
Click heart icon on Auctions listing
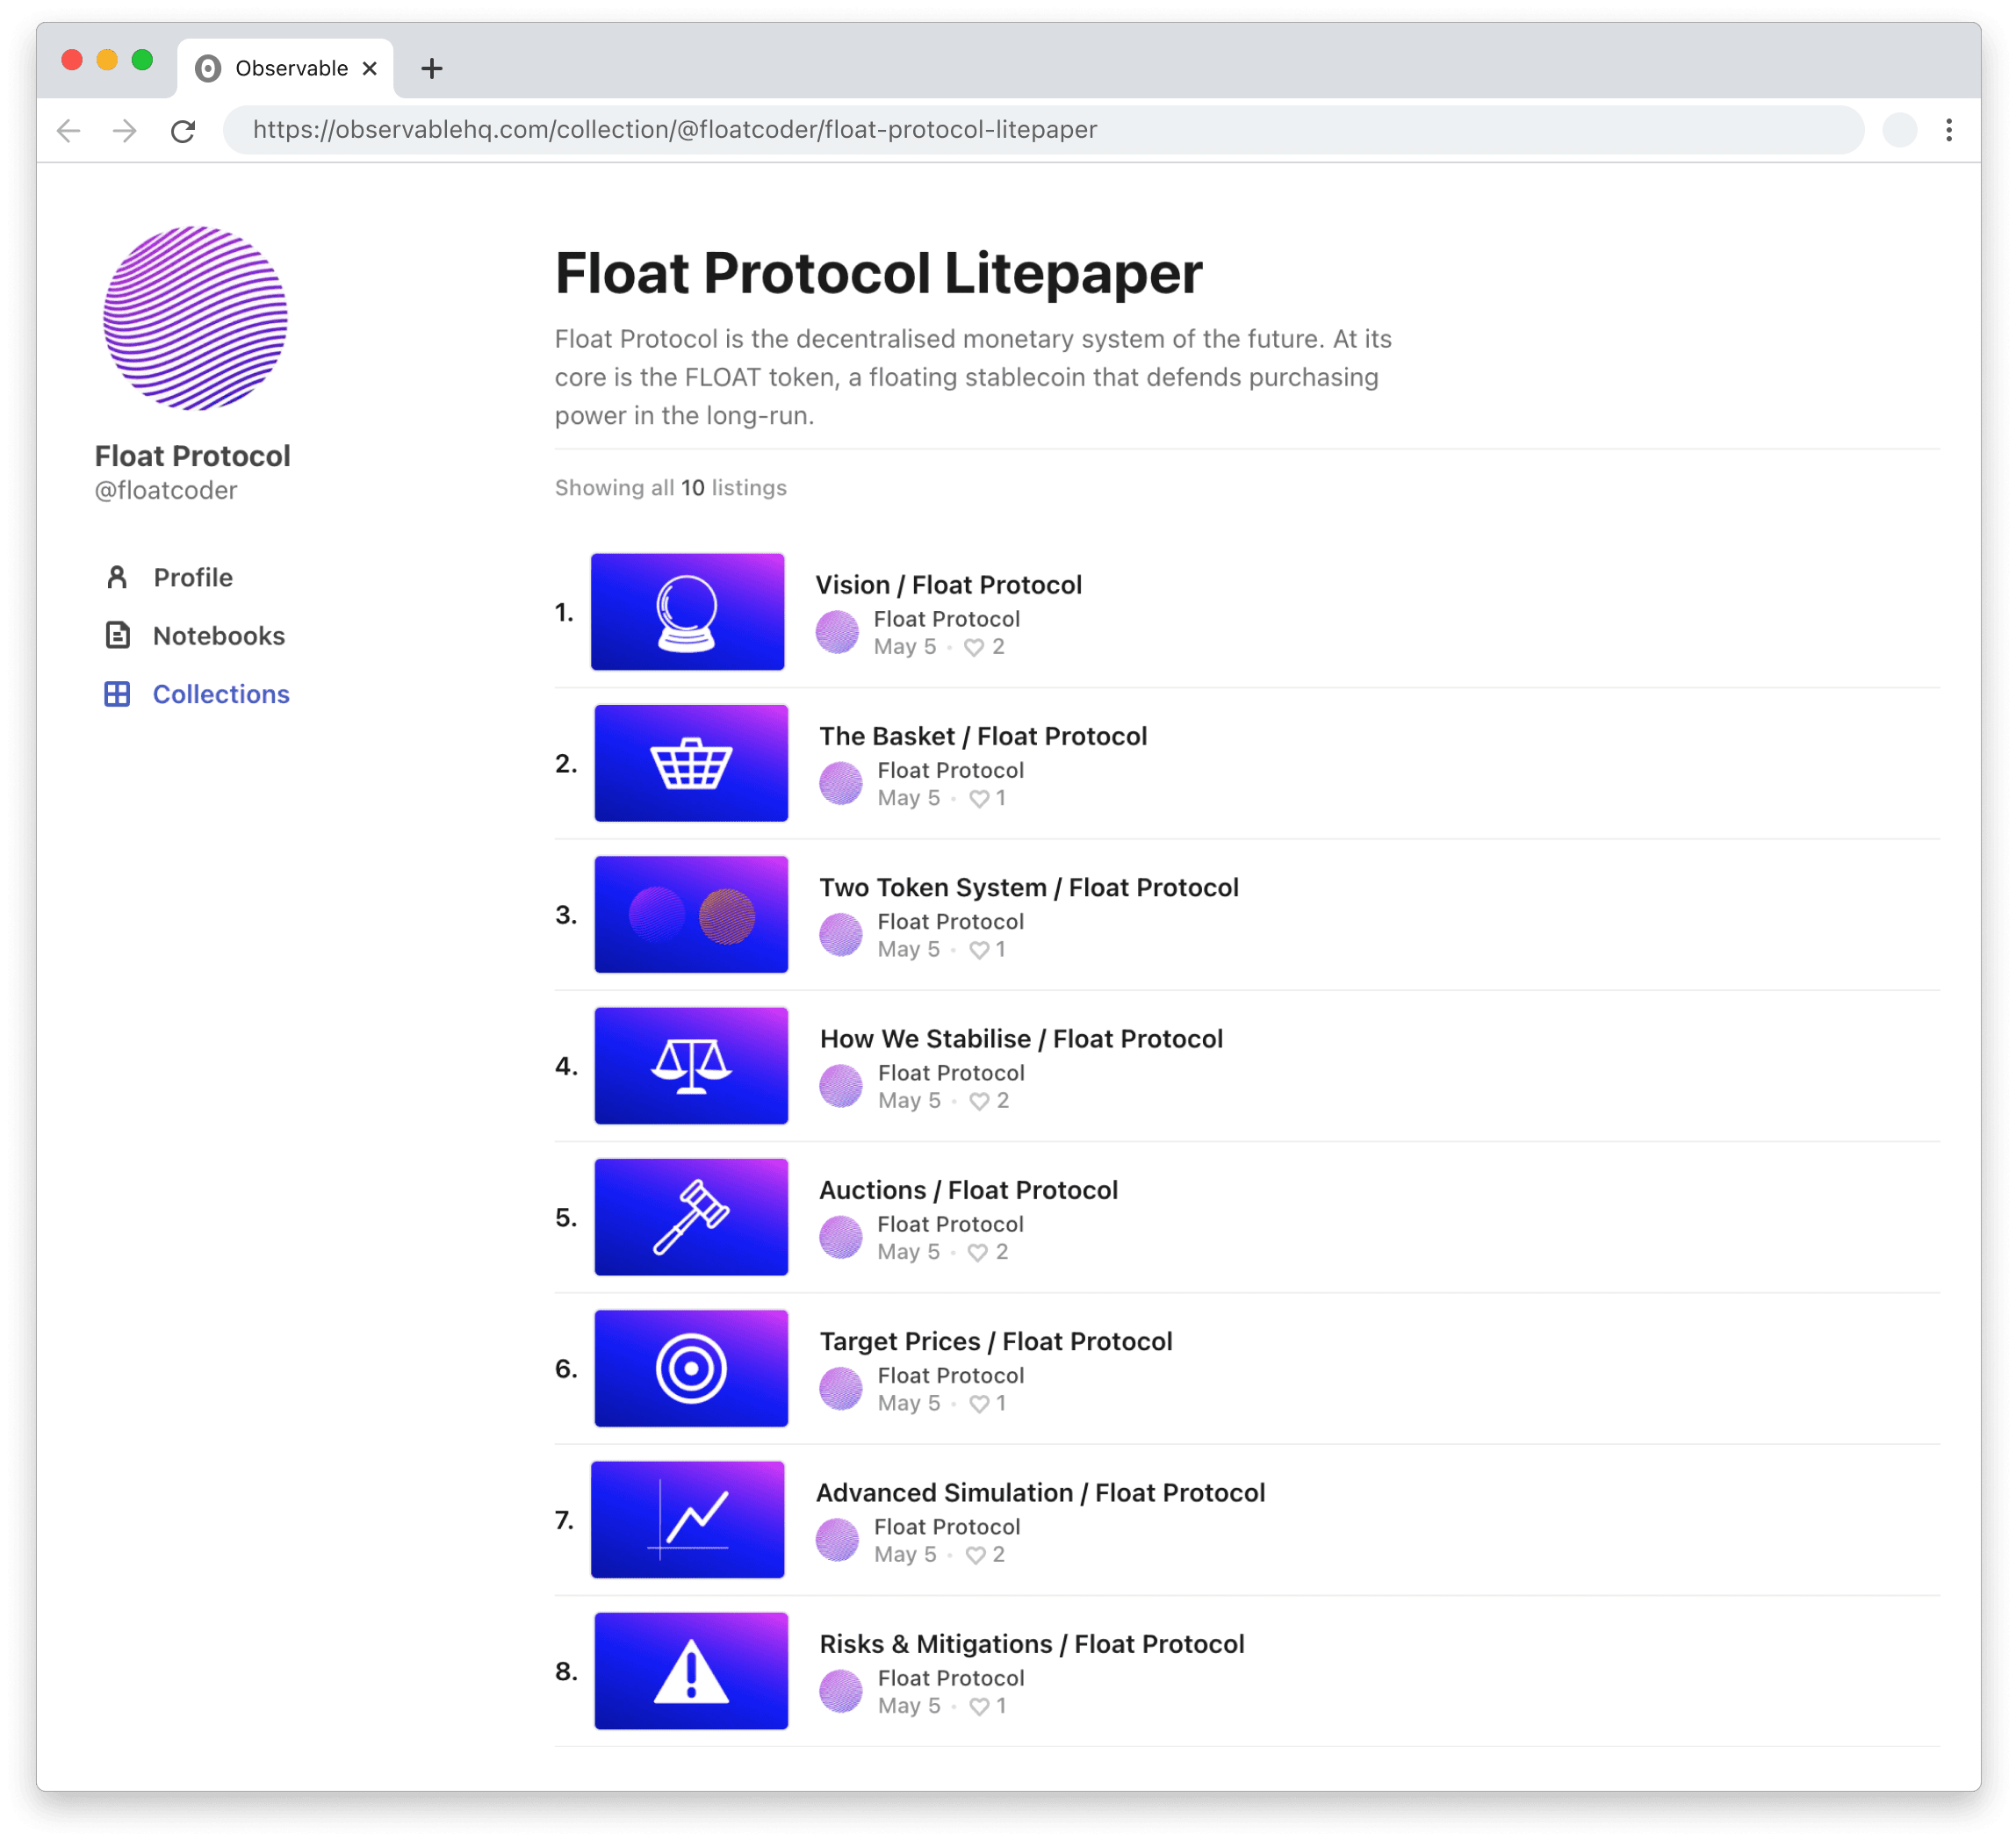(x=977, y=1253)
